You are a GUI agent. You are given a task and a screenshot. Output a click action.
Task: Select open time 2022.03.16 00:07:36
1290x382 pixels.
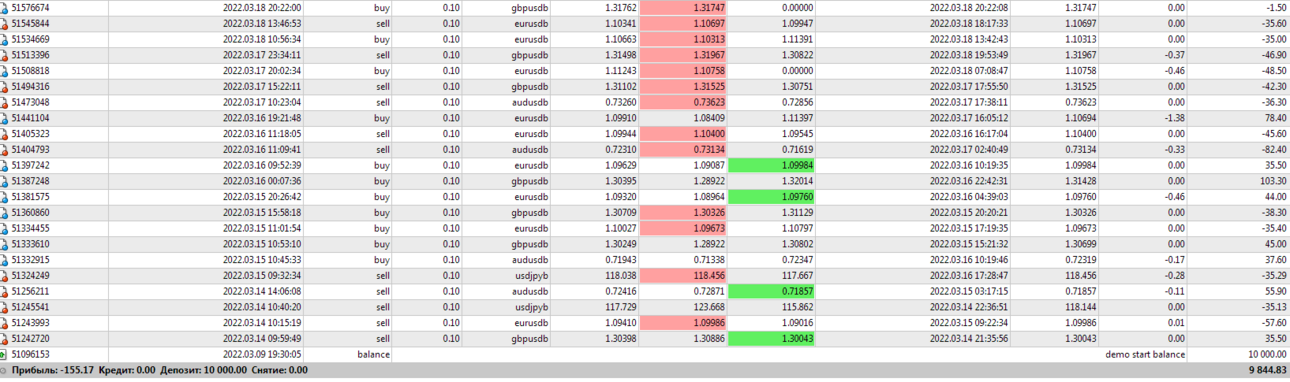tap(262, 181)
